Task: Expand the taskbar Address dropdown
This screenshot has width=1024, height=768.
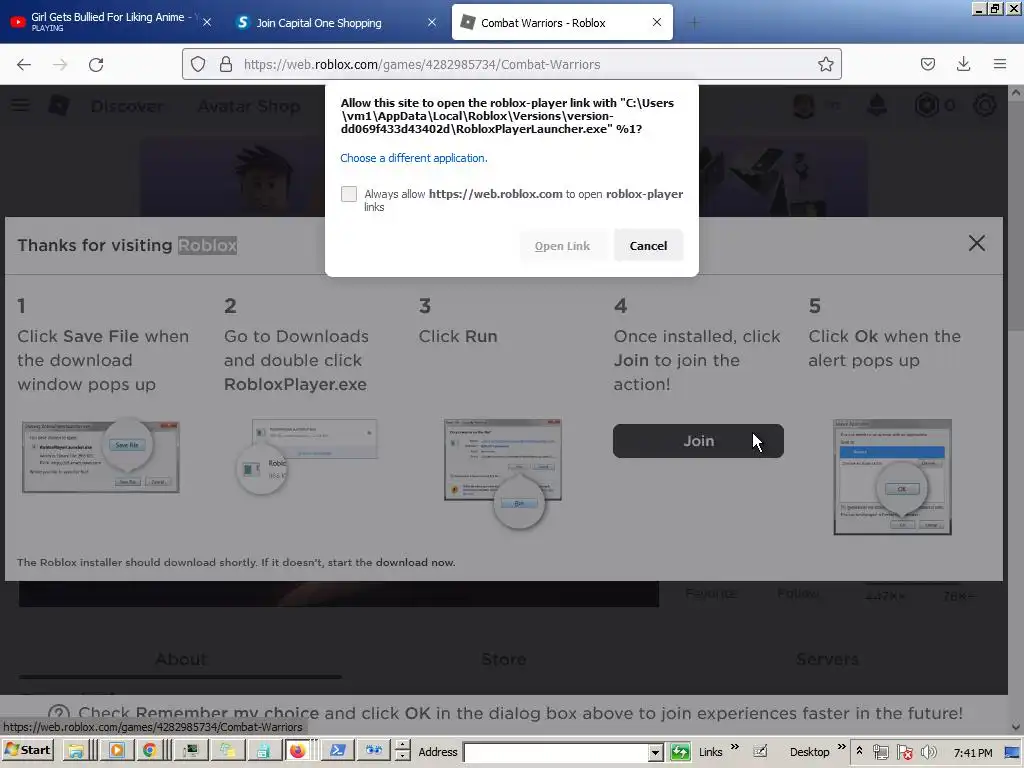Action: click(655, 753)
